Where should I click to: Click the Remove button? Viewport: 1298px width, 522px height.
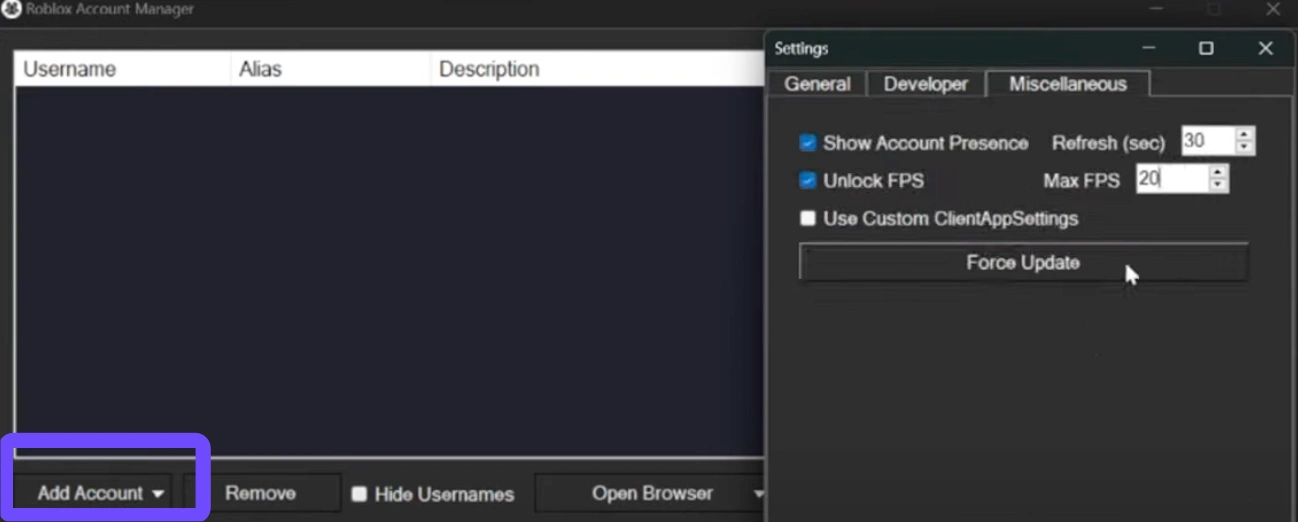(x=260, y=493)
